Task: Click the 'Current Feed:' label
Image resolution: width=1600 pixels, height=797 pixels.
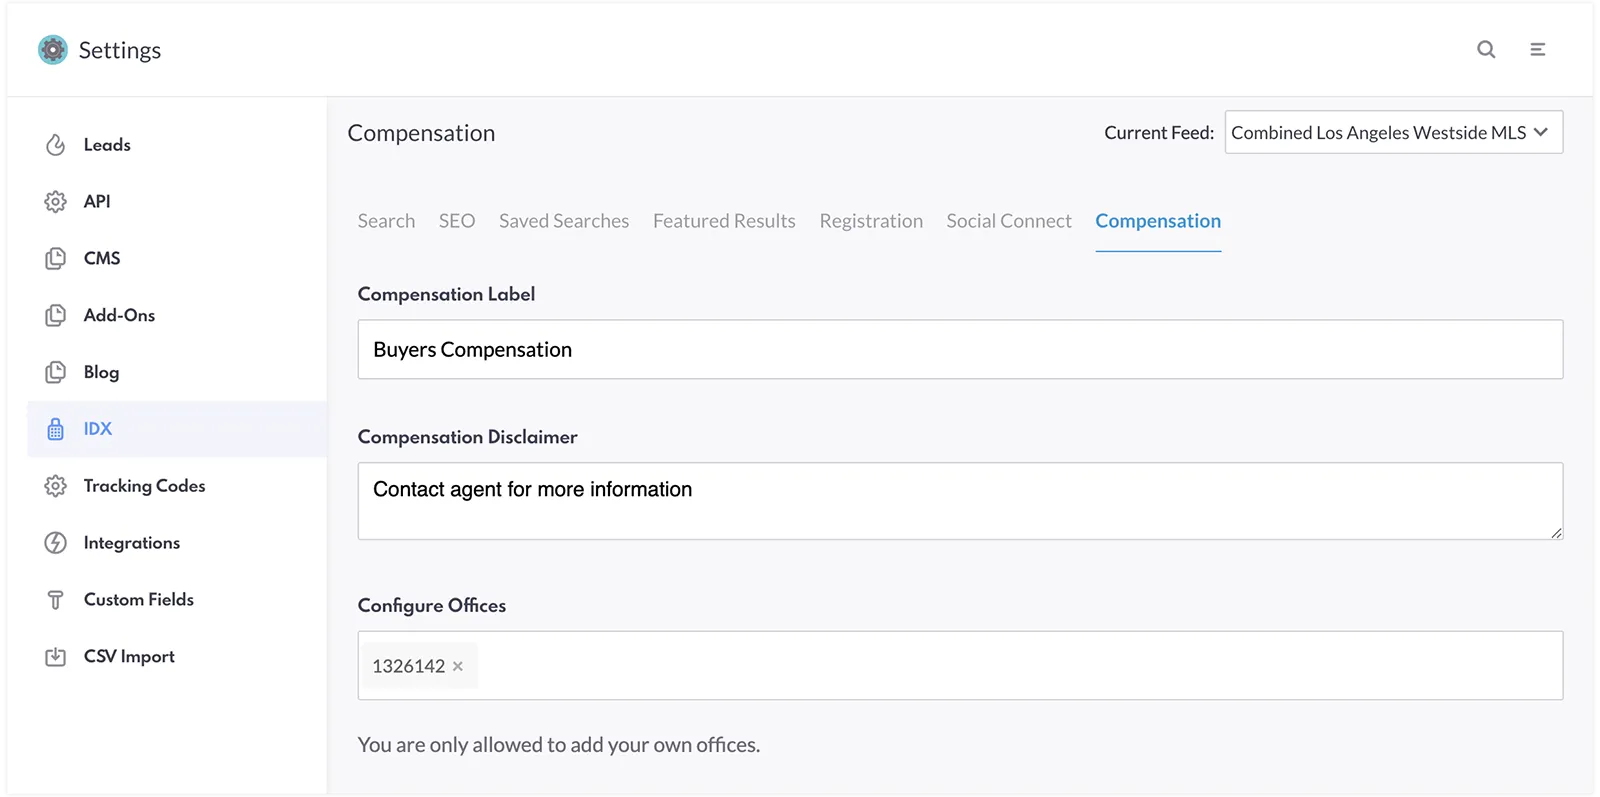Action: pos(1159,133)
